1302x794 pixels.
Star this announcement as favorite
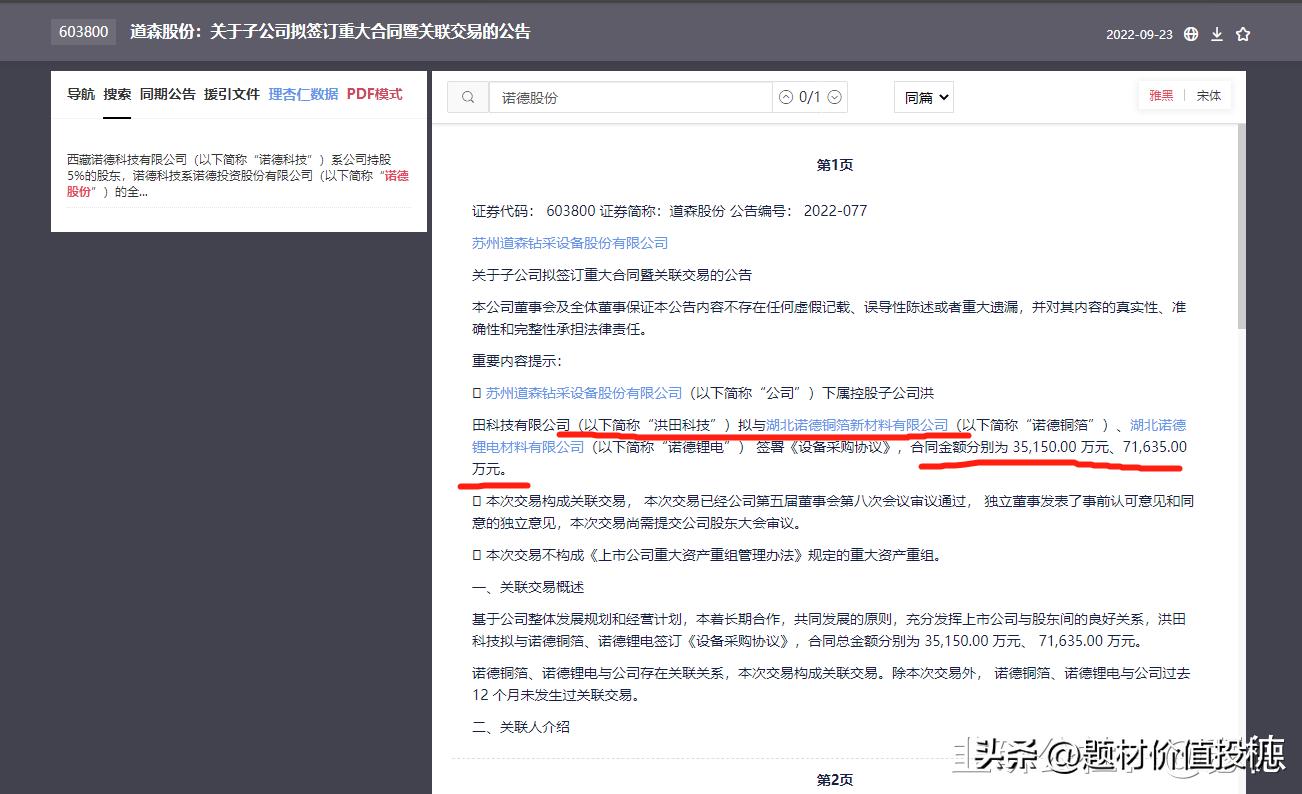[x=1243, y=34]
